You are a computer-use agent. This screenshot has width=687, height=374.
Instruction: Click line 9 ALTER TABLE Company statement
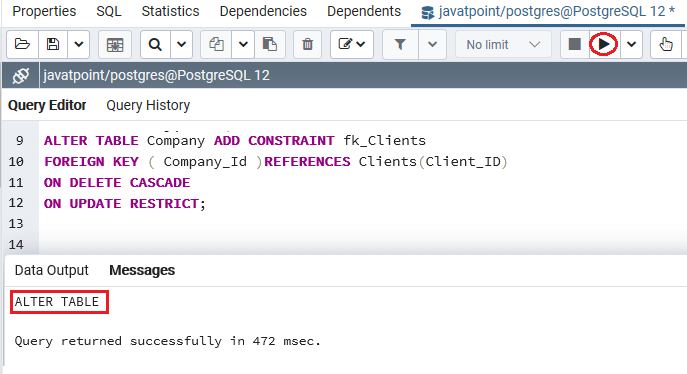[235, 141]
